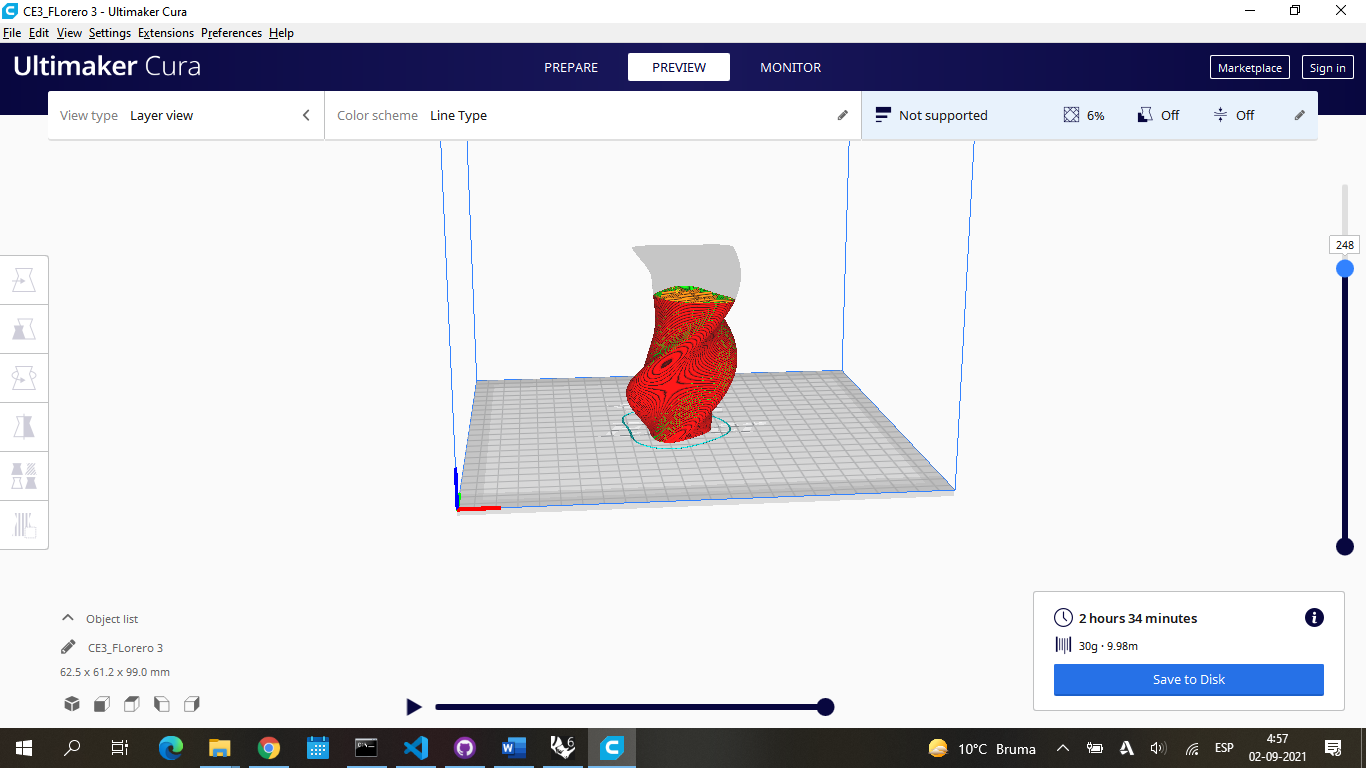
Task: Select the Rotate tool
Action: [x=24, y=377]
